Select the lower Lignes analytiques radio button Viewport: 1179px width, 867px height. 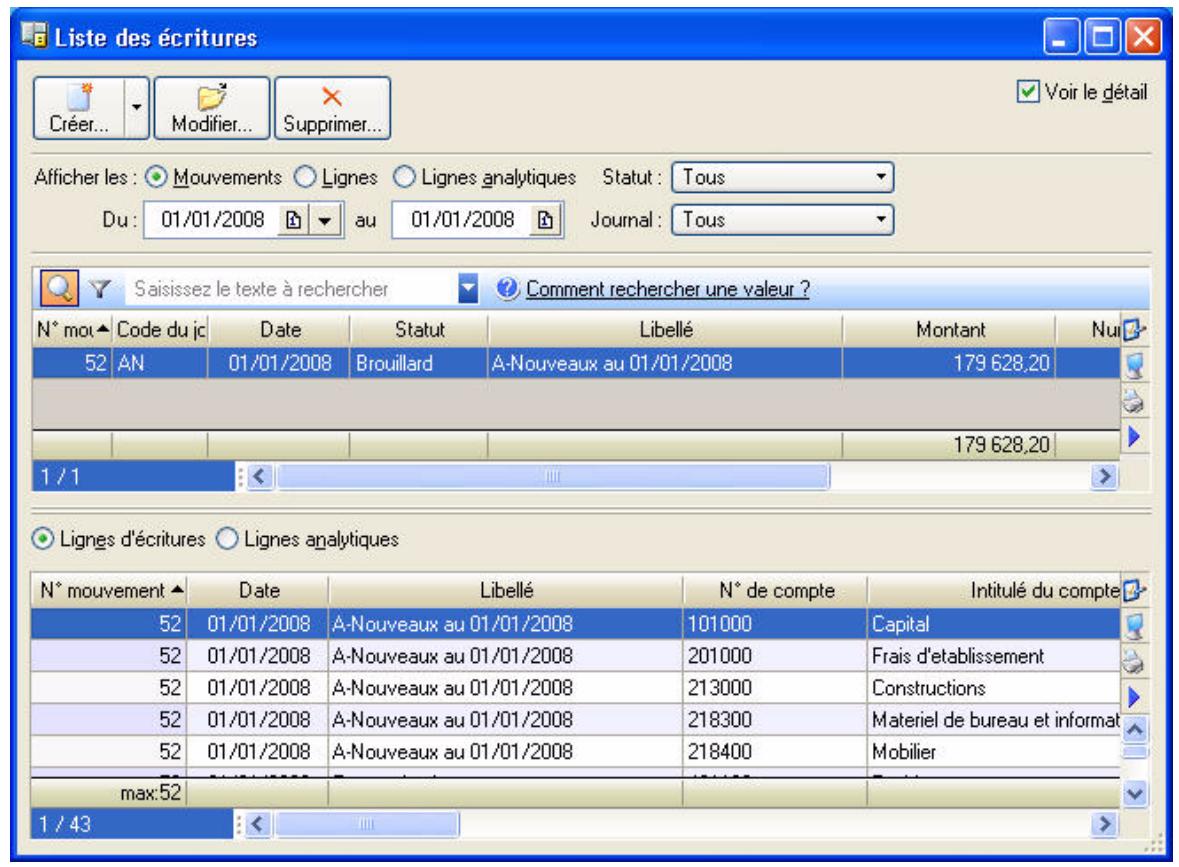pyautogui.click(x=227, y=538)
